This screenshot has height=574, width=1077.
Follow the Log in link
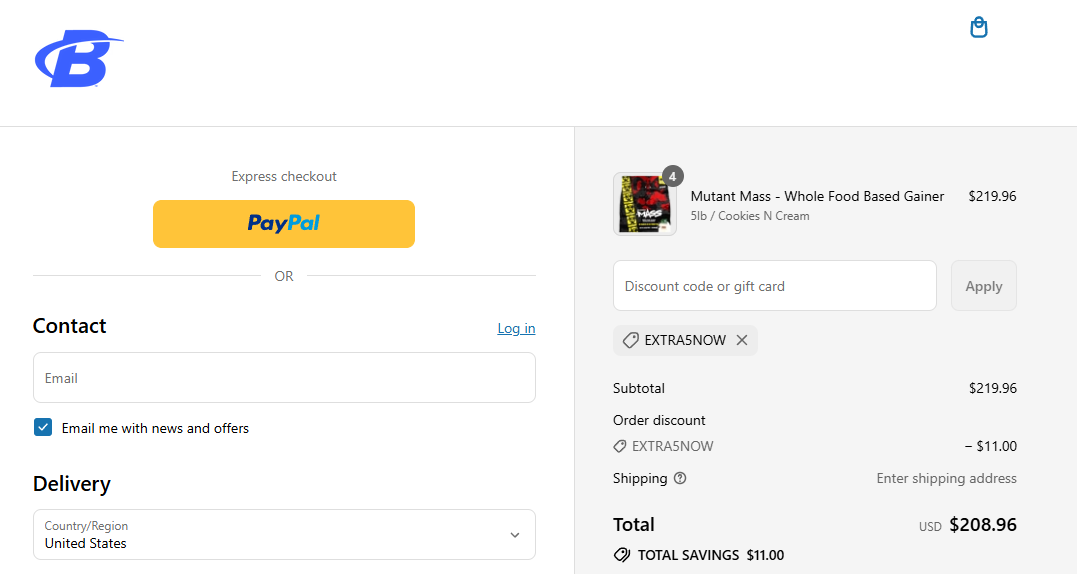[516, 328]
